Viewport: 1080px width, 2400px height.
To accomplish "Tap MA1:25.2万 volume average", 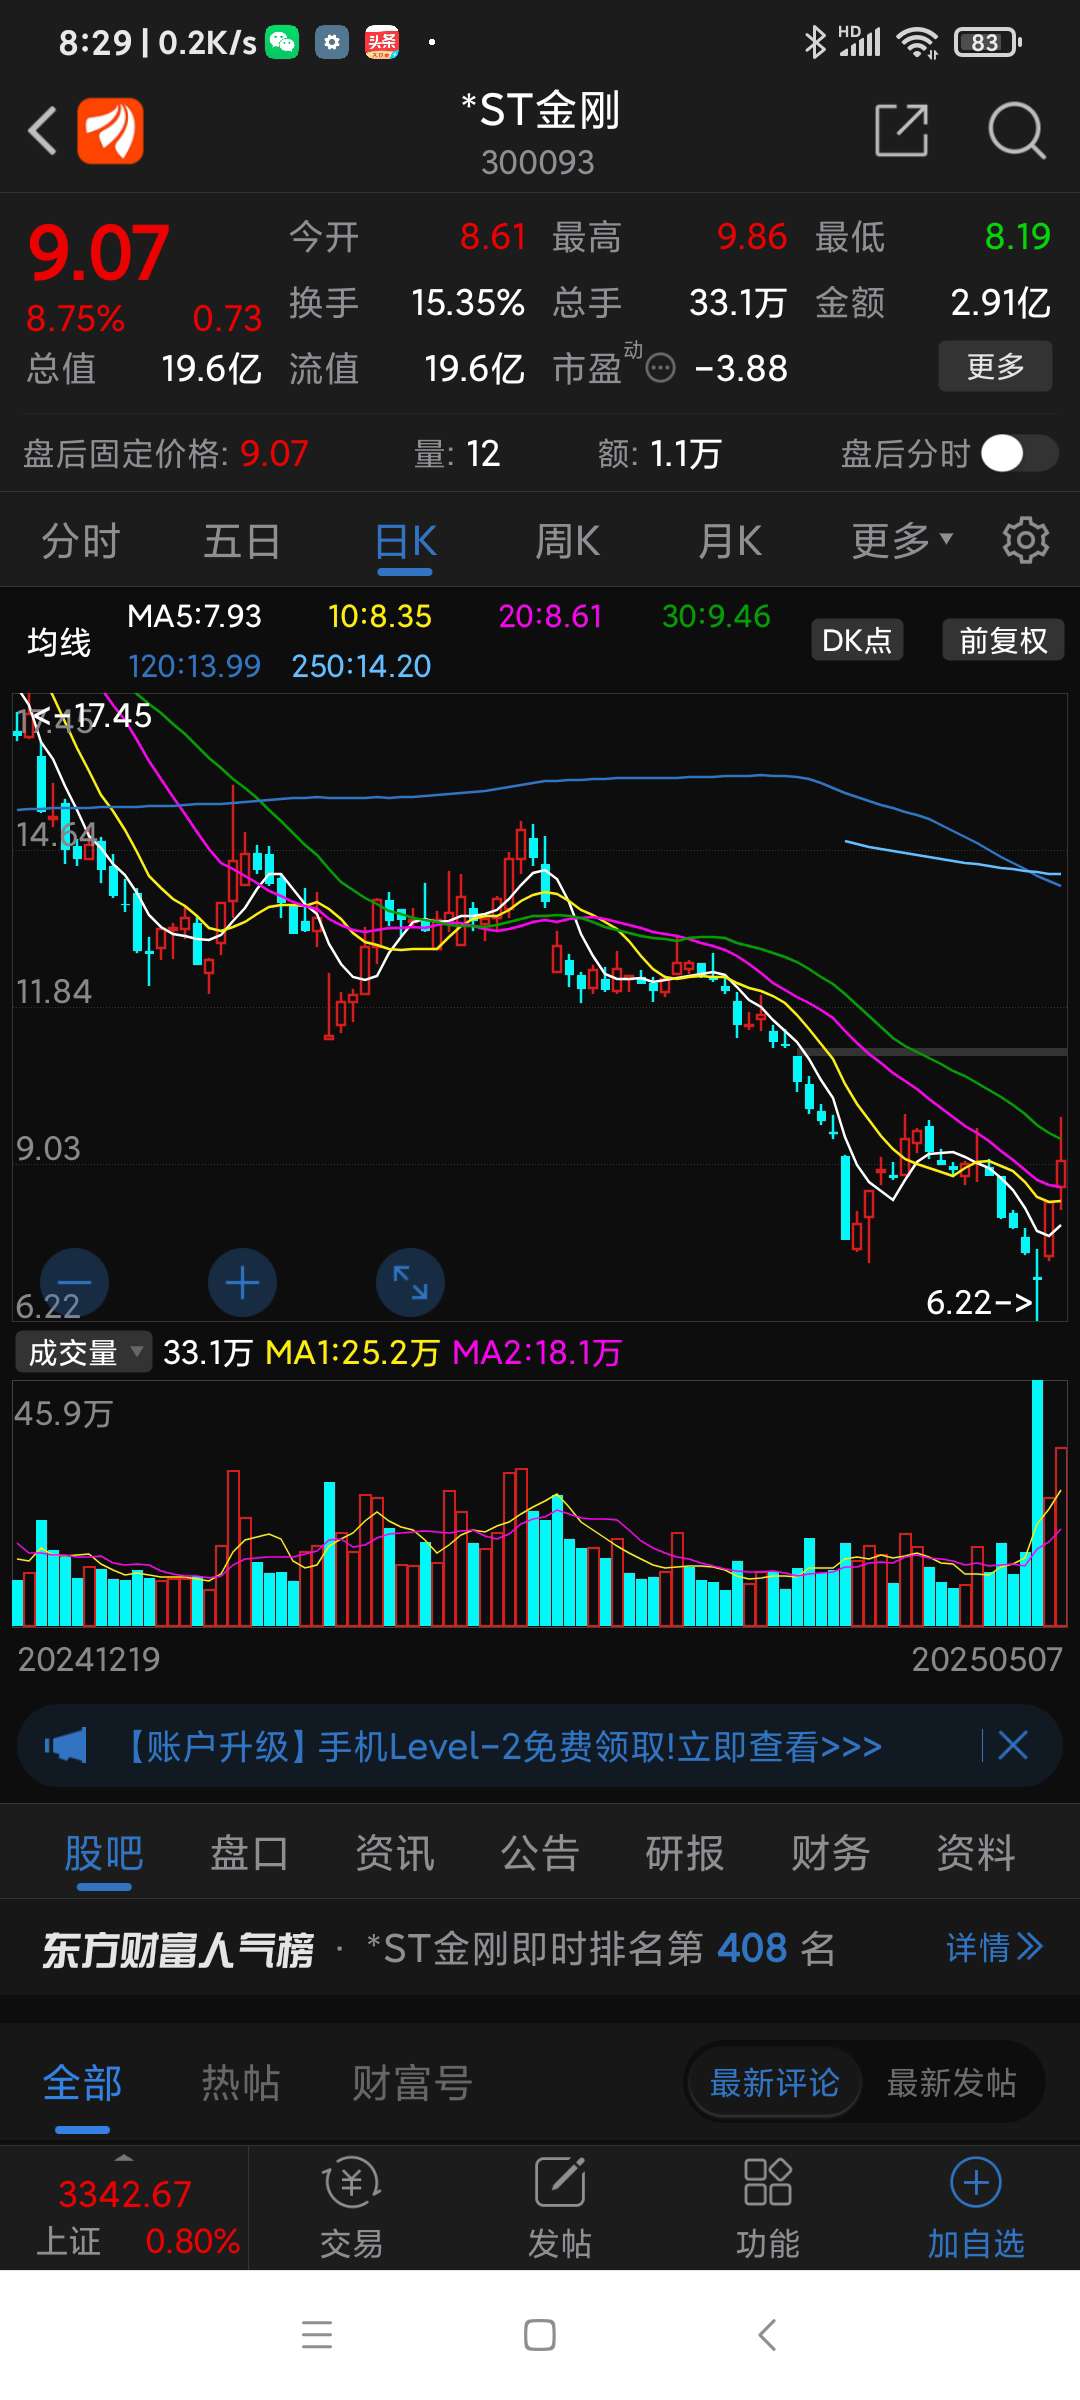I will click(352, 1352).
